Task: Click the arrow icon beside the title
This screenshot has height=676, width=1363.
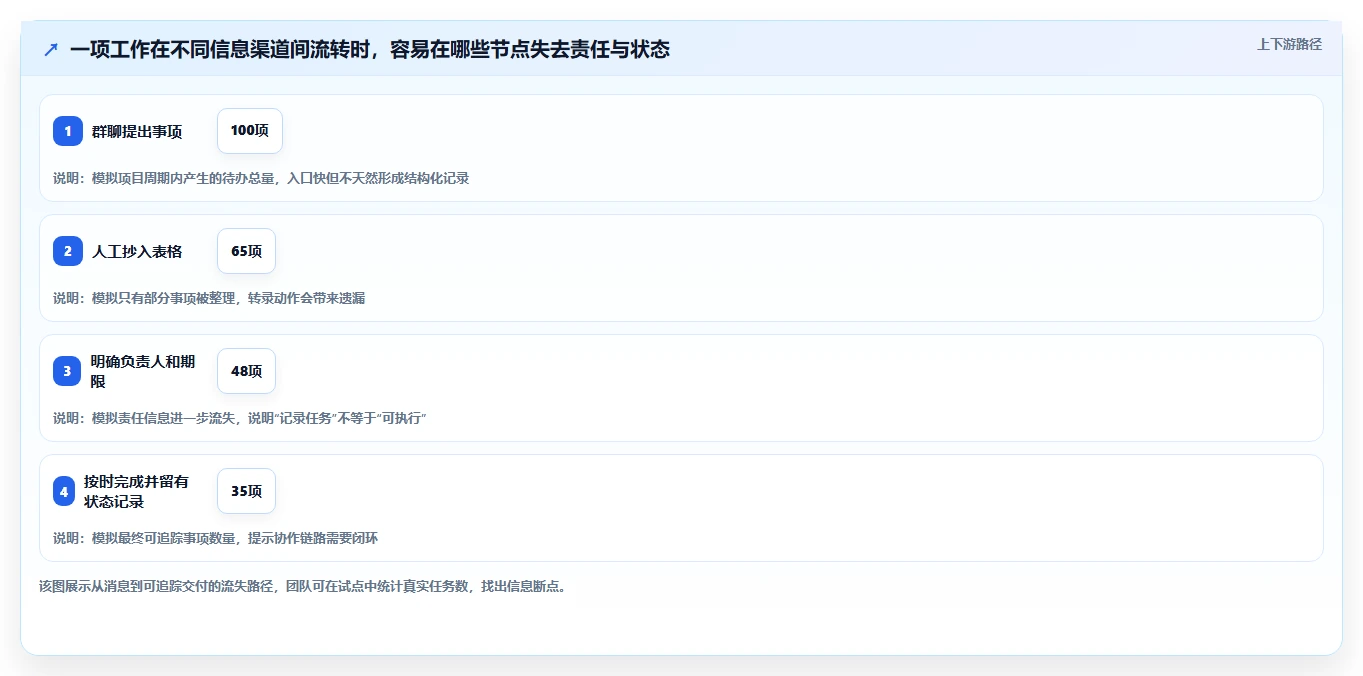Action: (51, 49)
